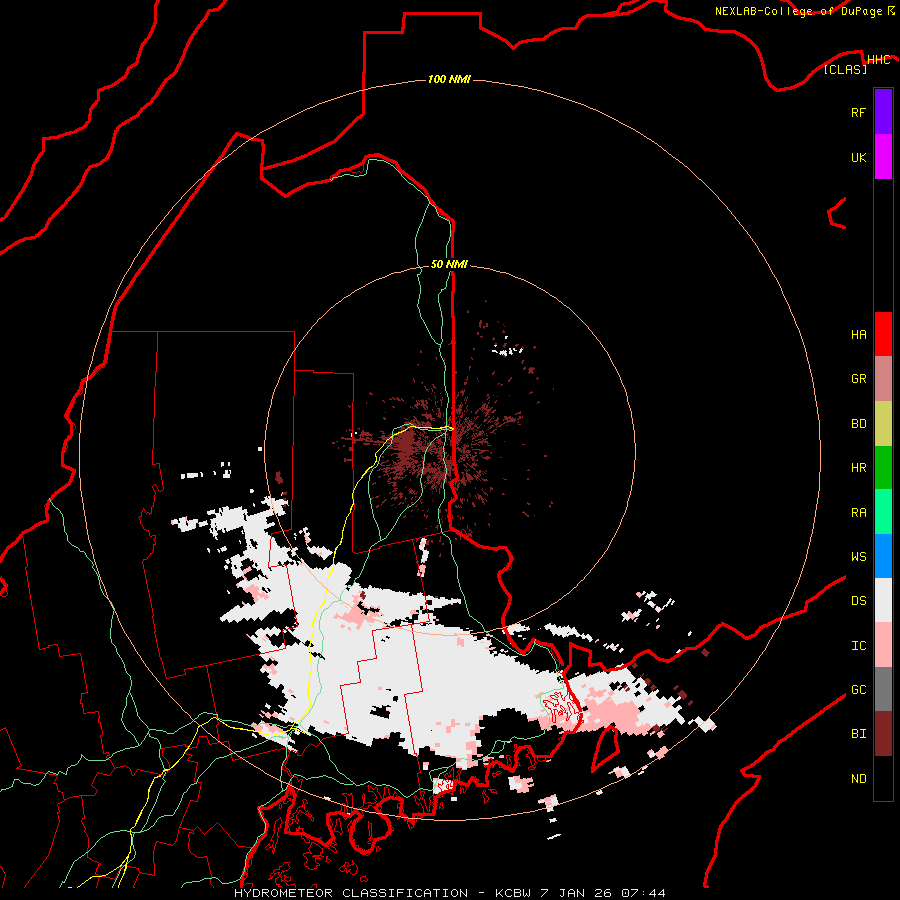Click the RA light-green legend swatch

click(883, 512)
